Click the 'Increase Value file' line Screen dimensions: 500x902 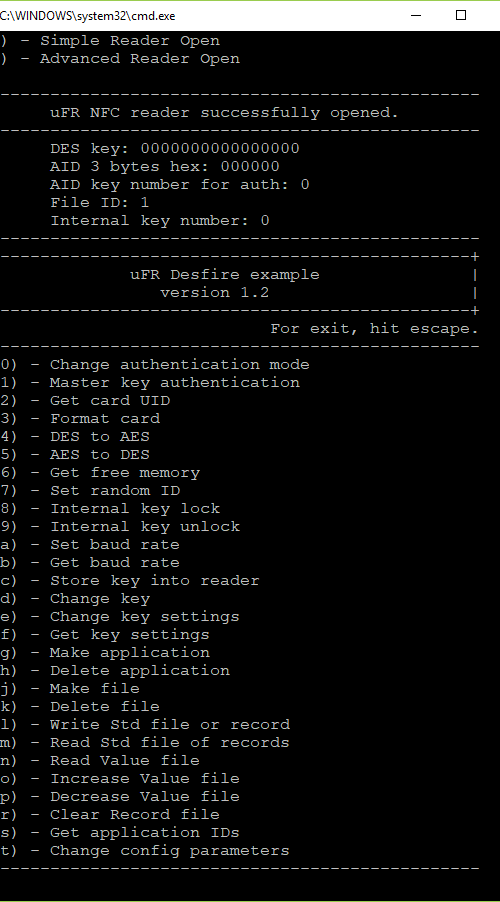120,778
